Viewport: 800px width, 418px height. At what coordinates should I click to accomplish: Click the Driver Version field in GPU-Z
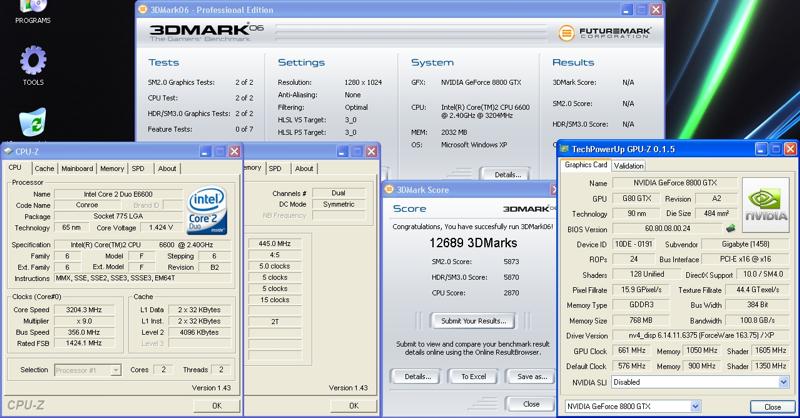click(701, 335)
